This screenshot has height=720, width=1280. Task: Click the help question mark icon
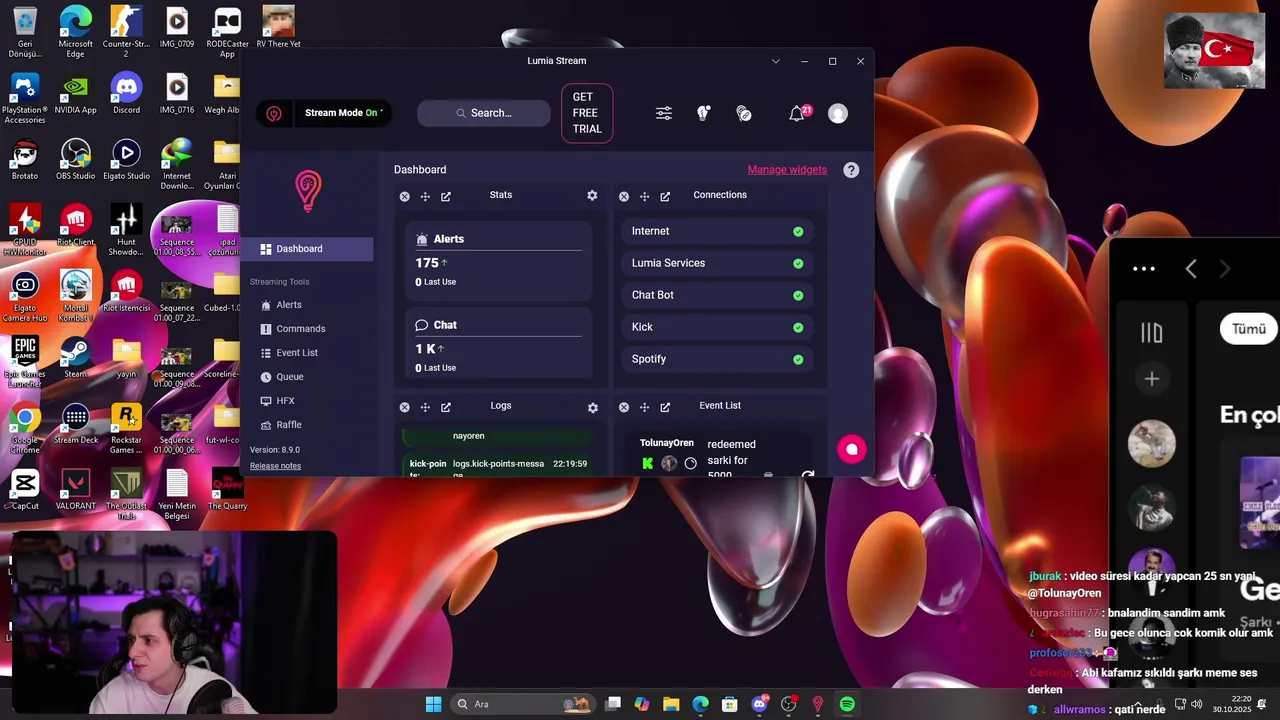(851, 170)
